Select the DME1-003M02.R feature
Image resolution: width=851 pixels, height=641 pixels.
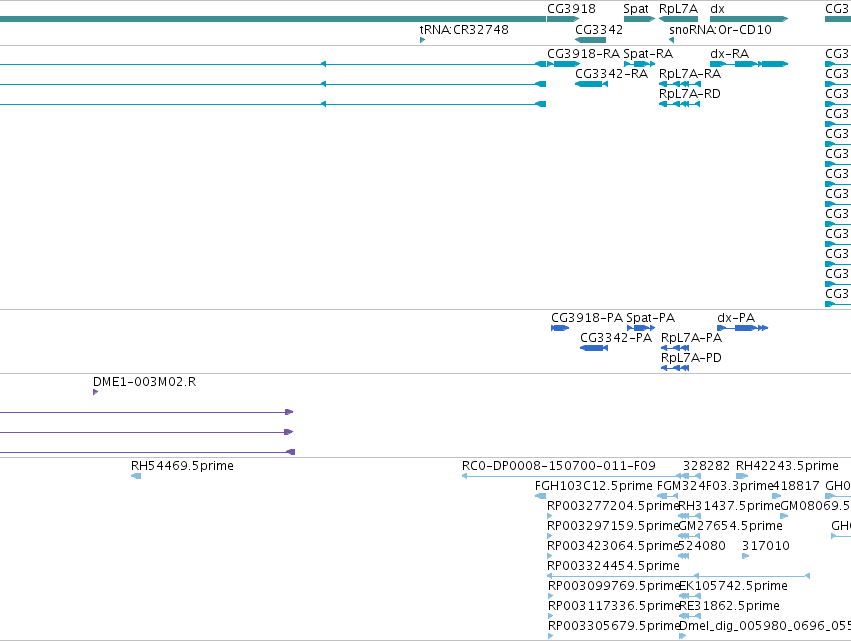click(96, 392)
